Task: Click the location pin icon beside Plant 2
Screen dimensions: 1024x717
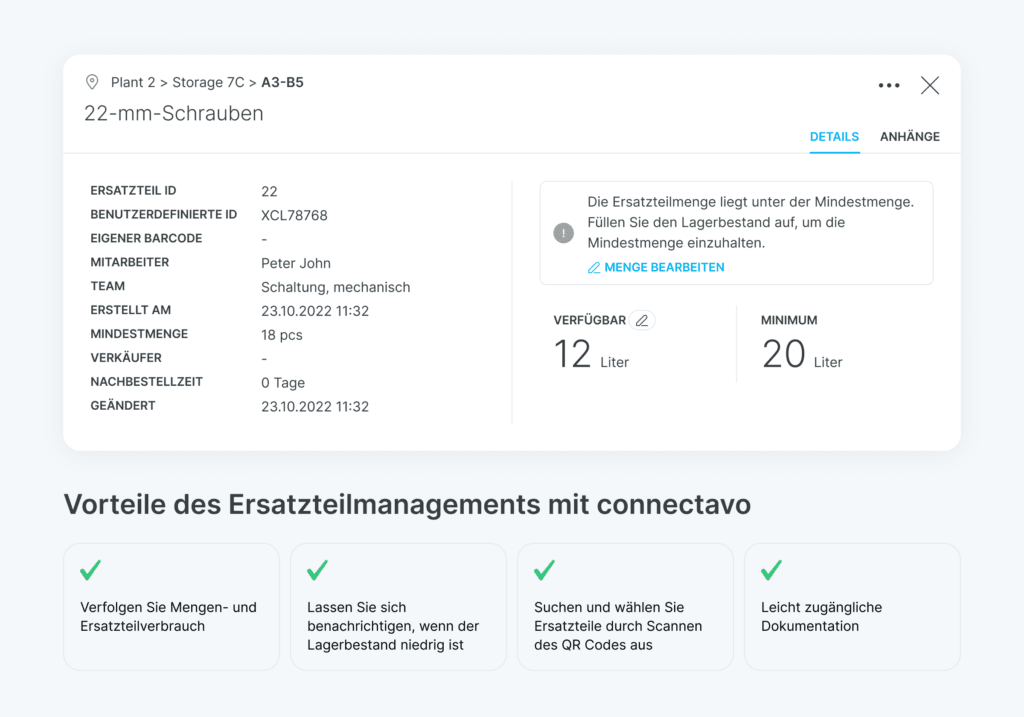Action: click(x=92, y=82)
